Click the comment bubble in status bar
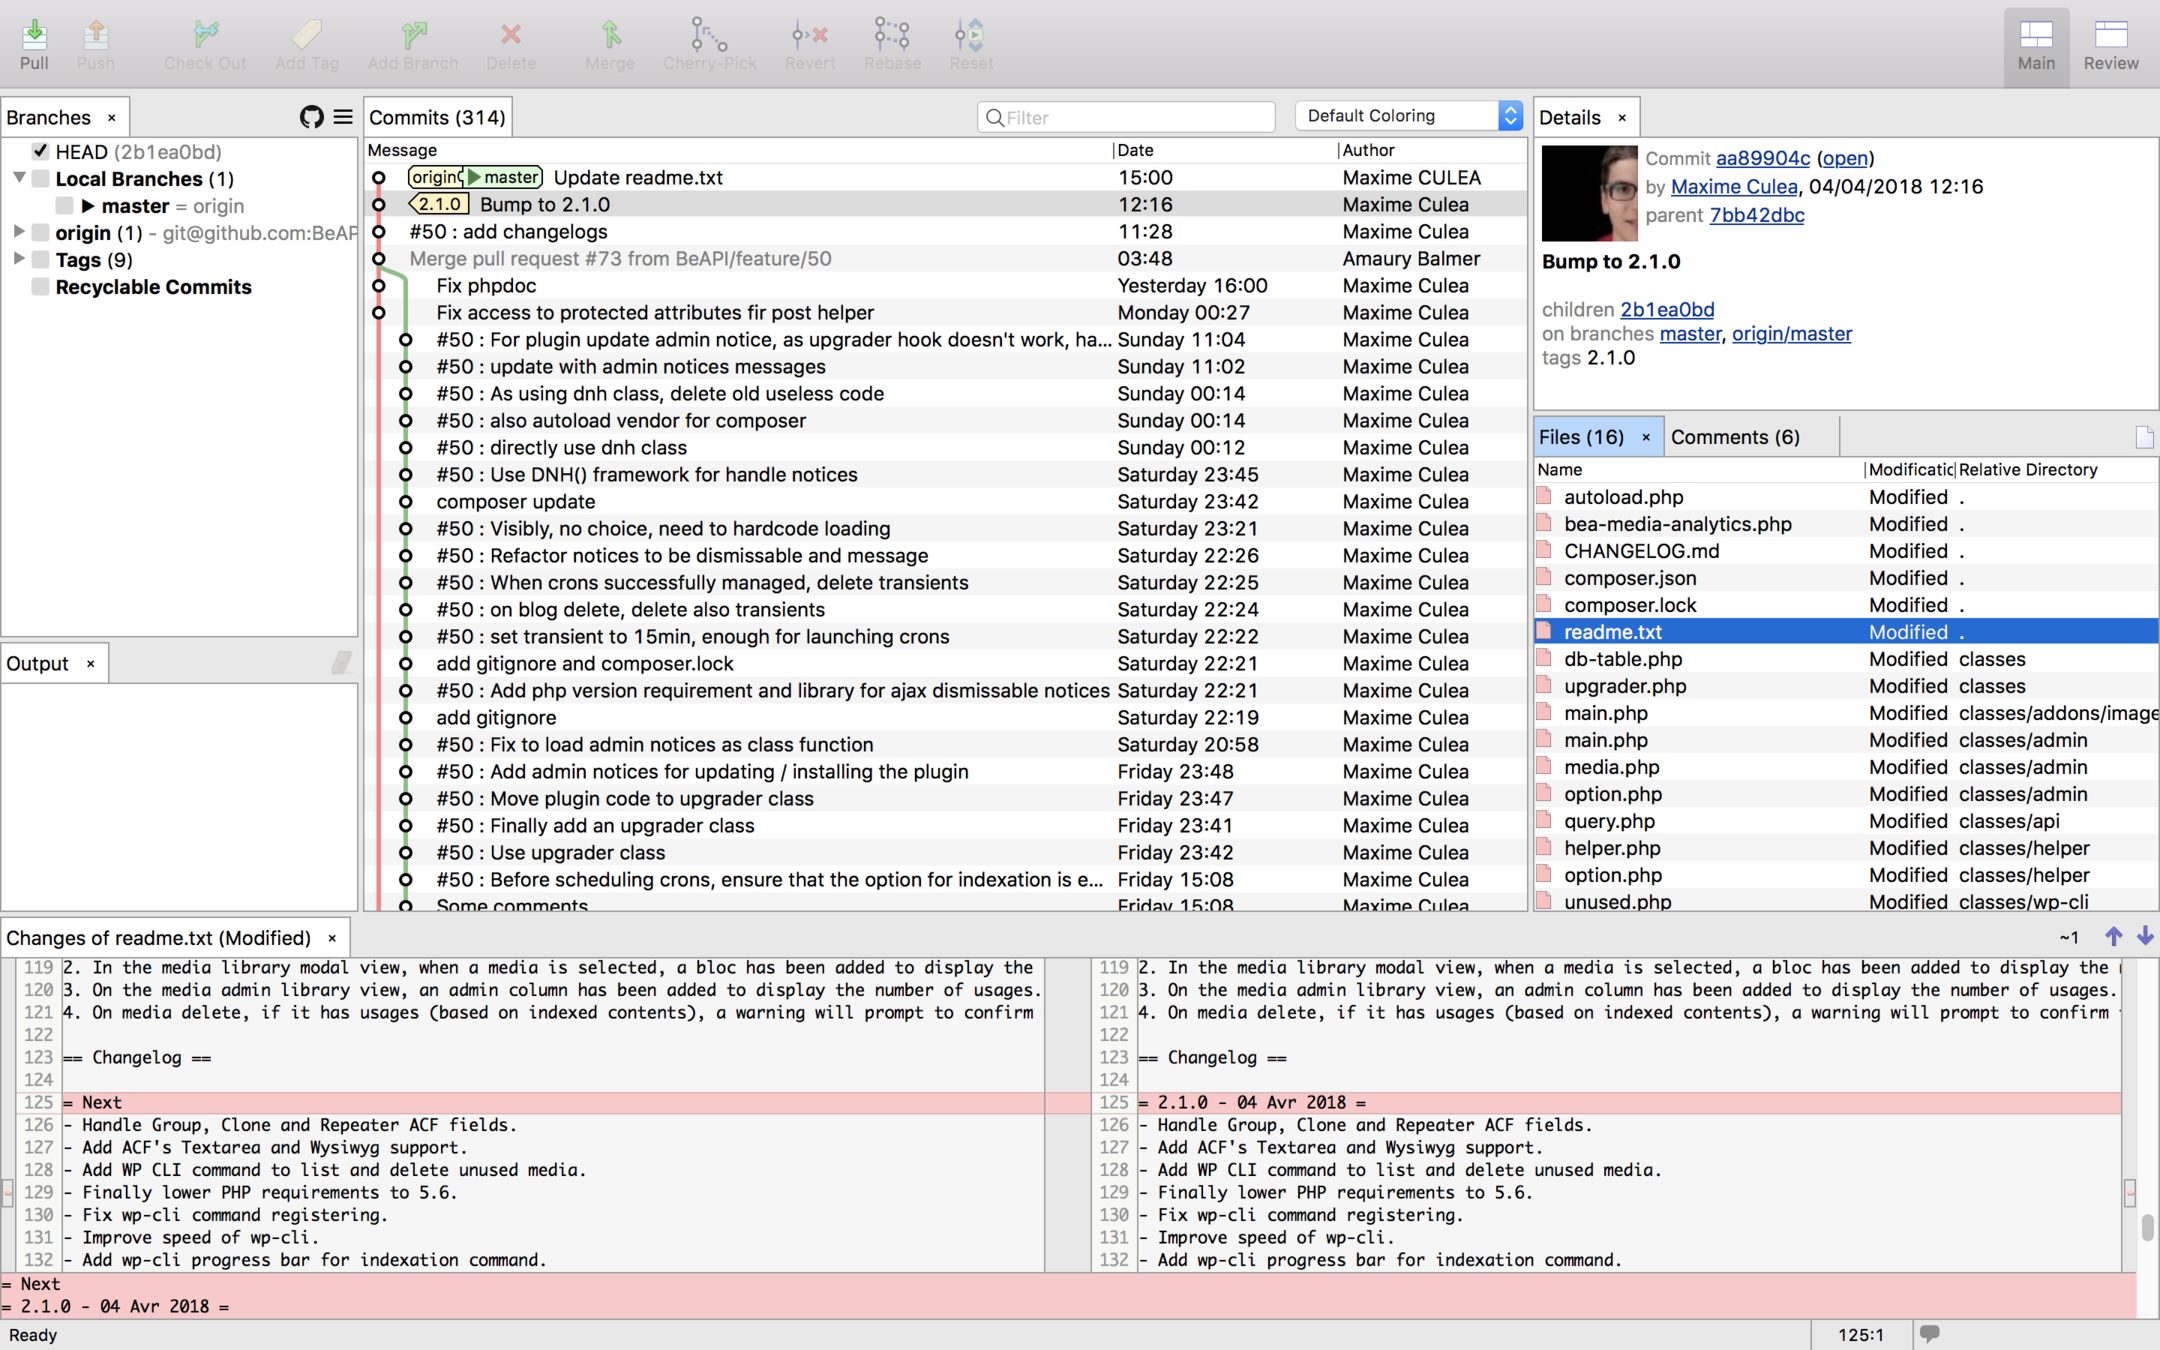The image size is (2160, 1350). (x=1930, y=1334)
